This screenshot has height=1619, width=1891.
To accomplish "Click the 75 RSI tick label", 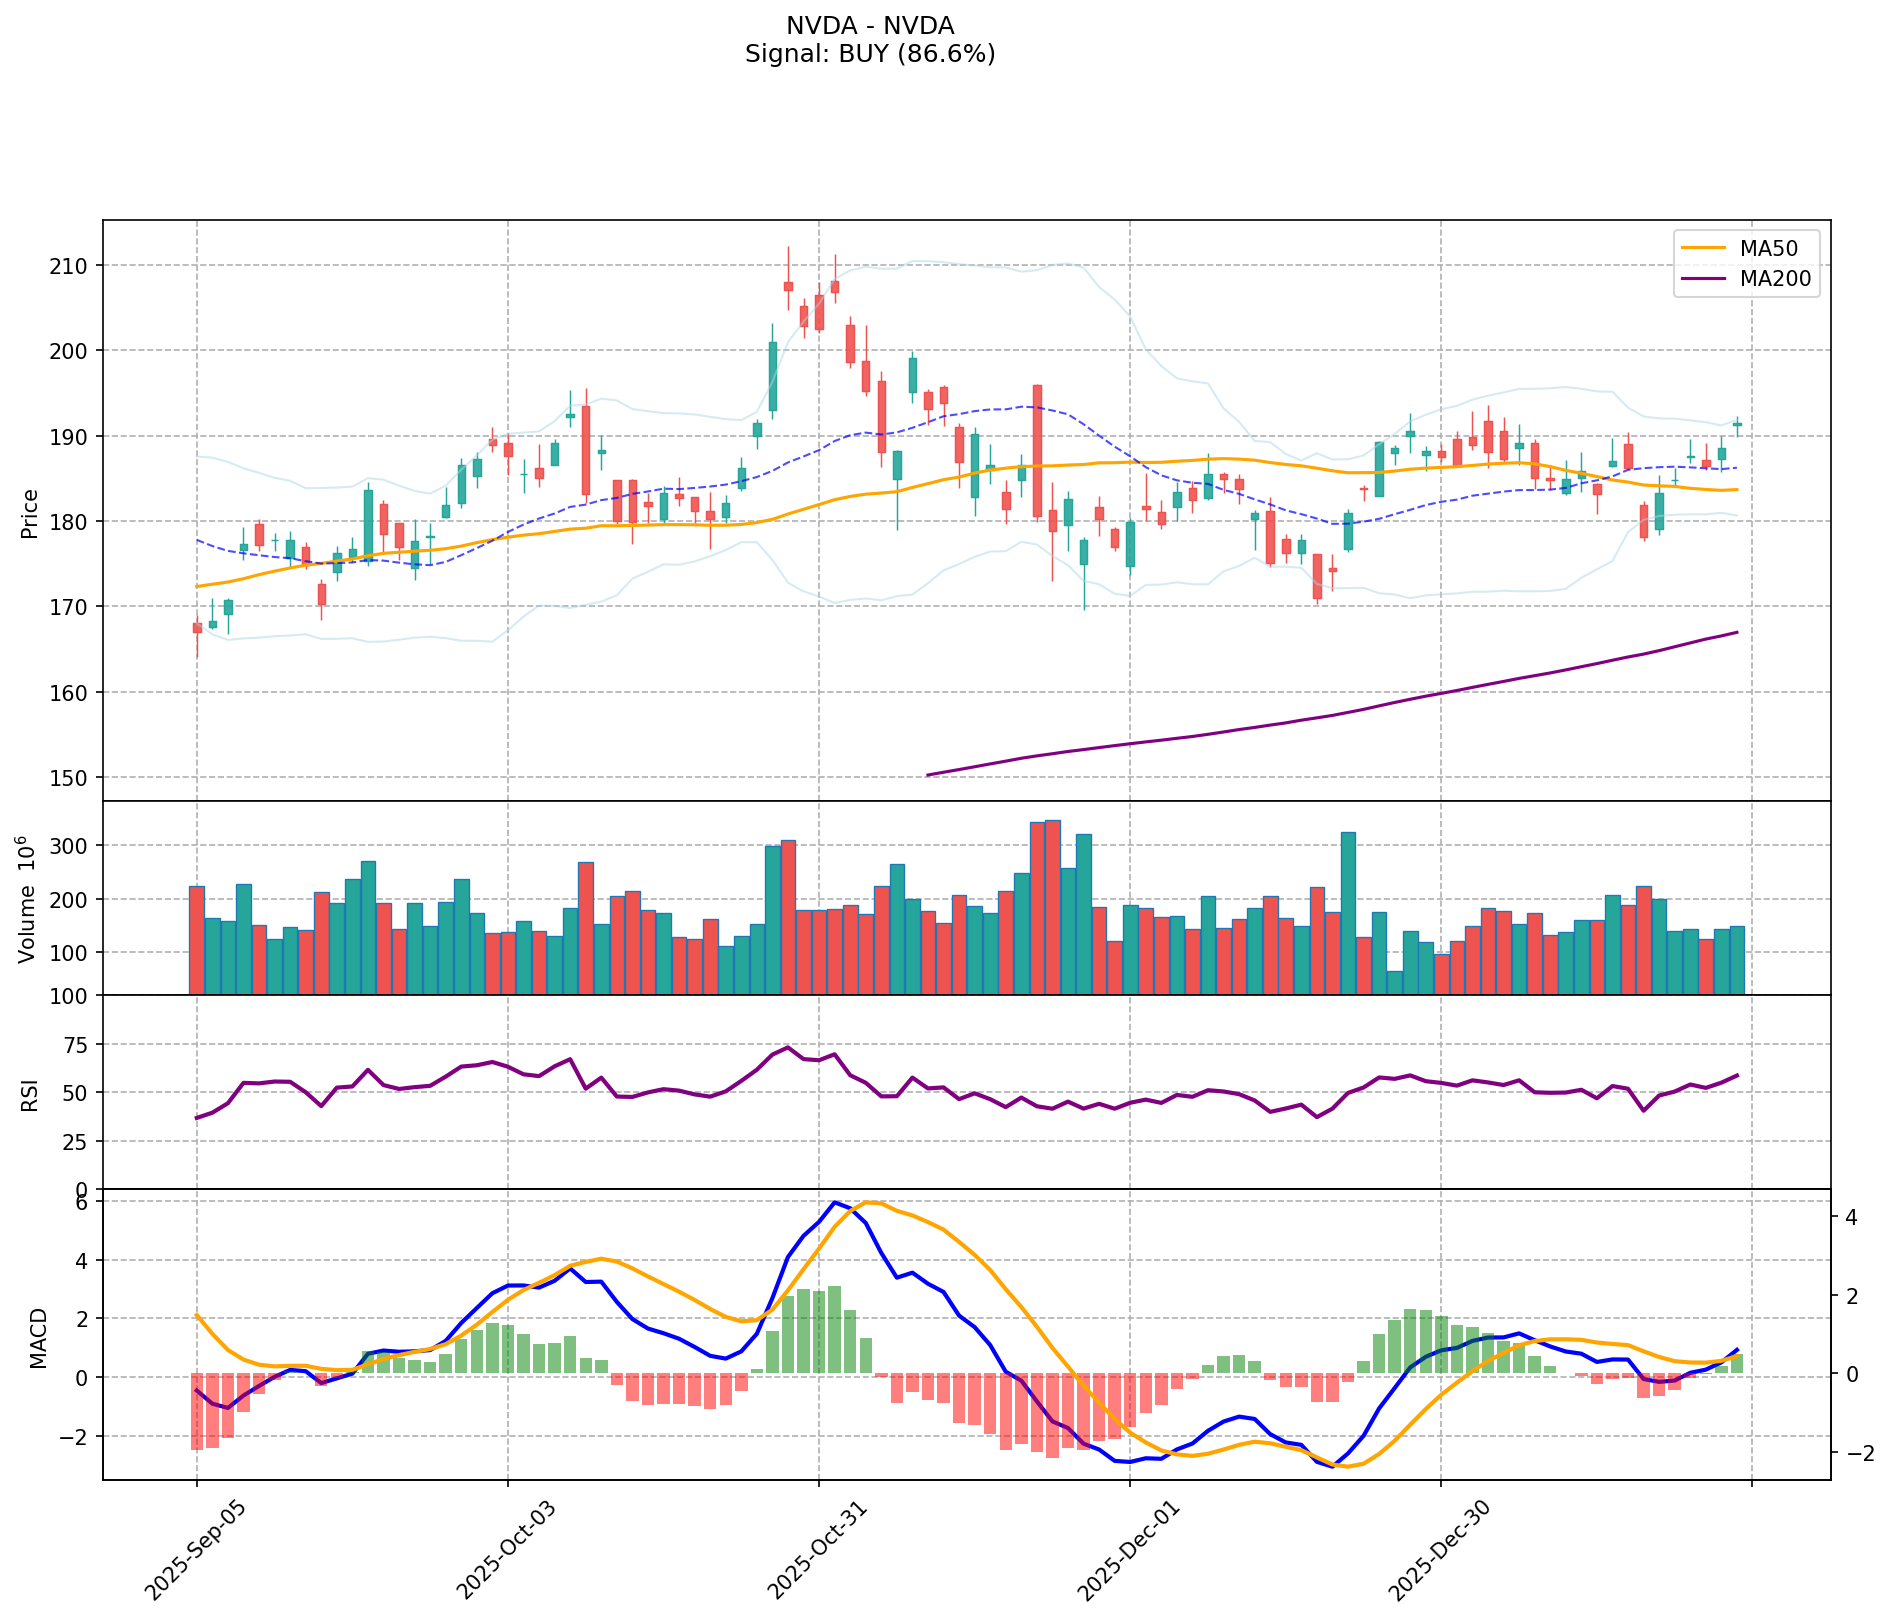I will pyautogui.click(x=77, y=1045).
